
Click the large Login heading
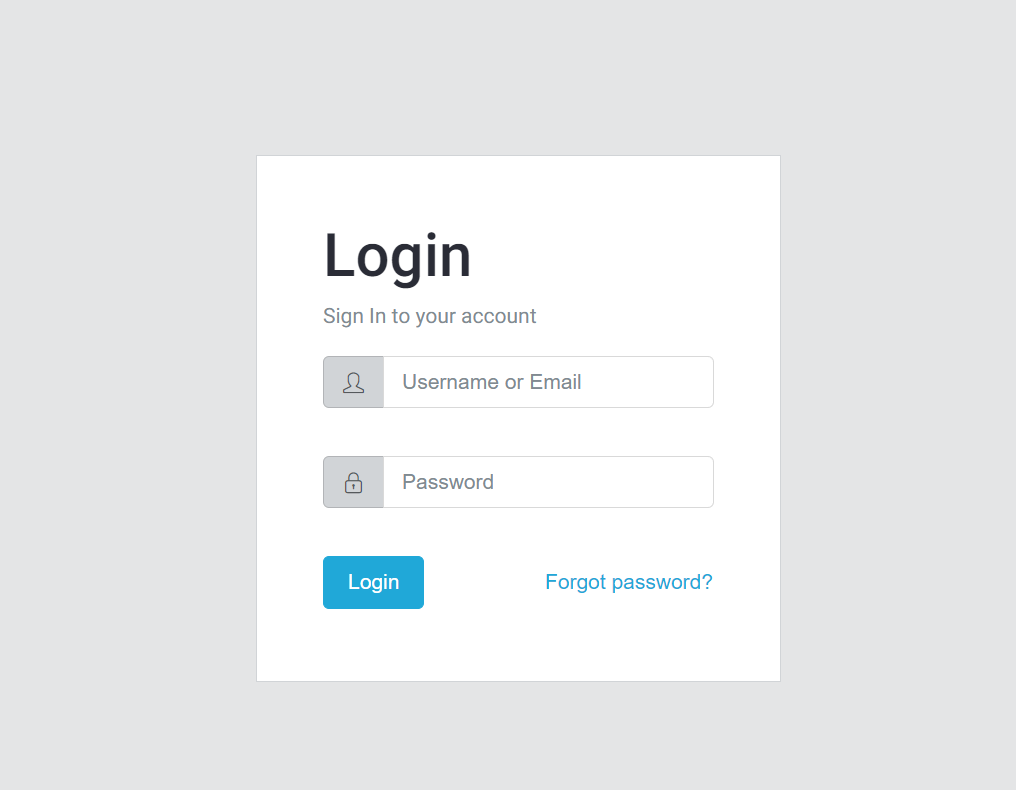(397, 255)
